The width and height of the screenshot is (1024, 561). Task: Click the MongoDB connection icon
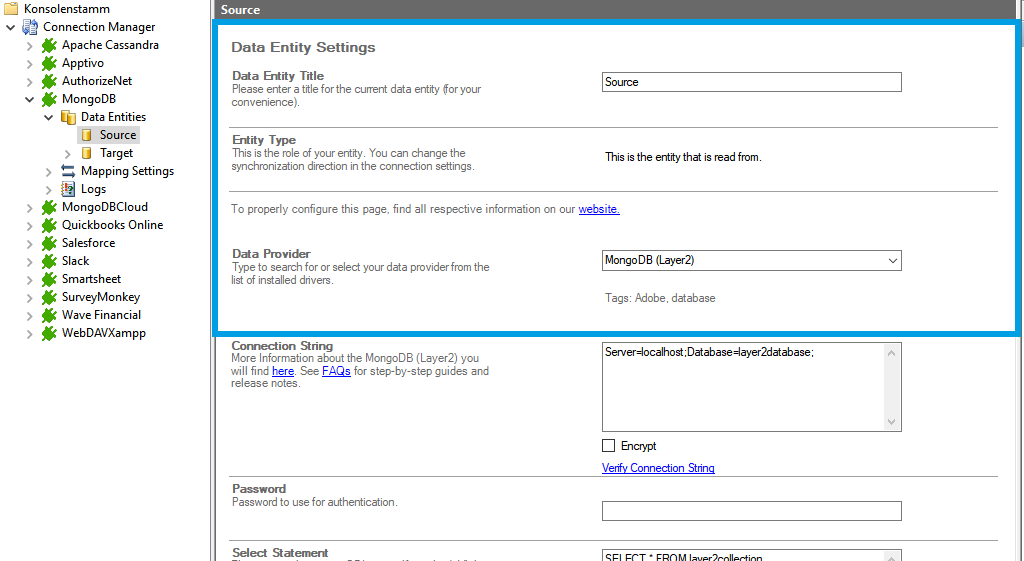pos(49,99)
